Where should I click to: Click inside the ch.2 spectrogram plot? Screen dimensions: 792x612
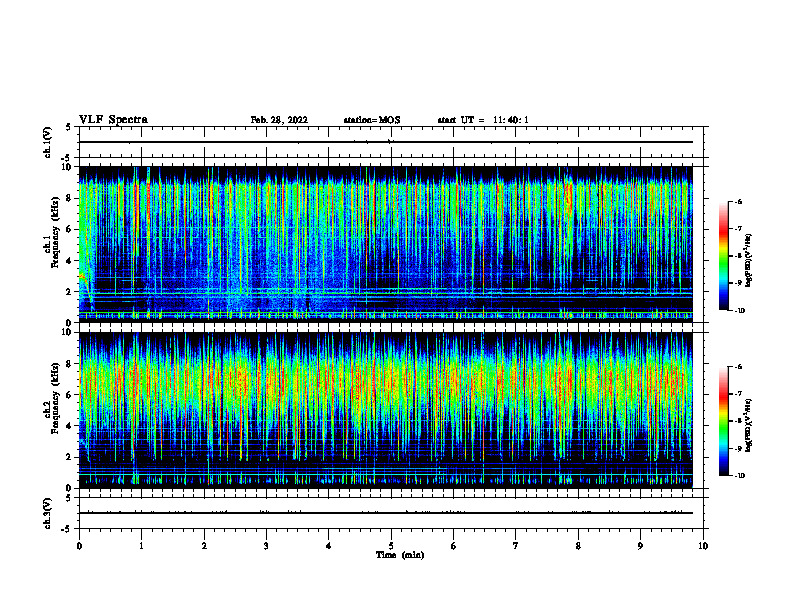pos(385,410)
